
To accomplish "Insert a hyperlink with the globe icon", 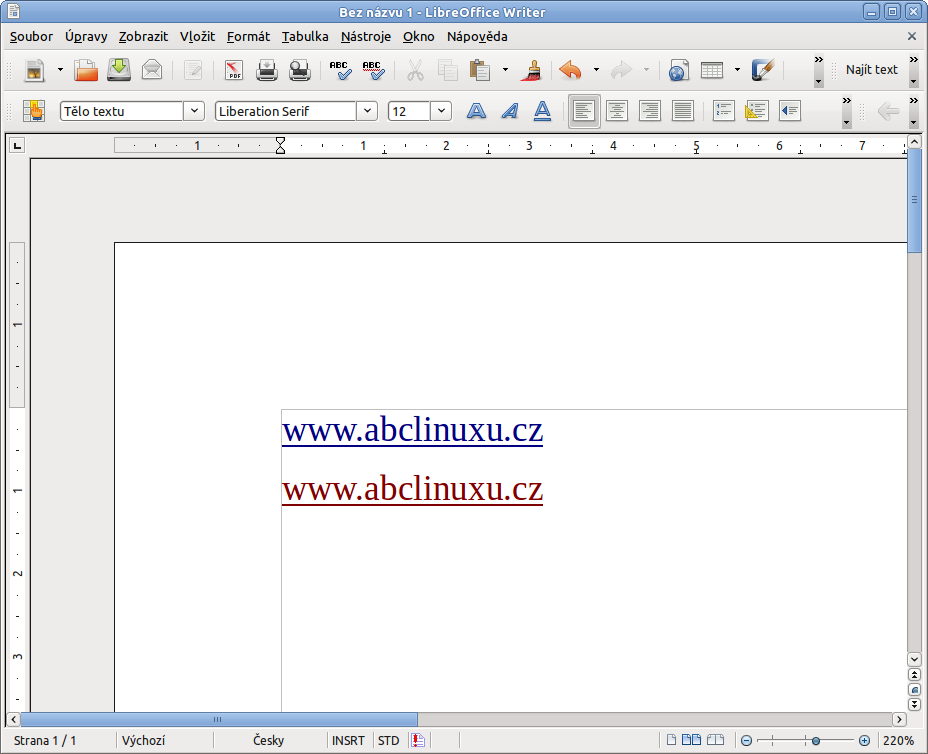I will pyautogui.click(x=679, y=70).
